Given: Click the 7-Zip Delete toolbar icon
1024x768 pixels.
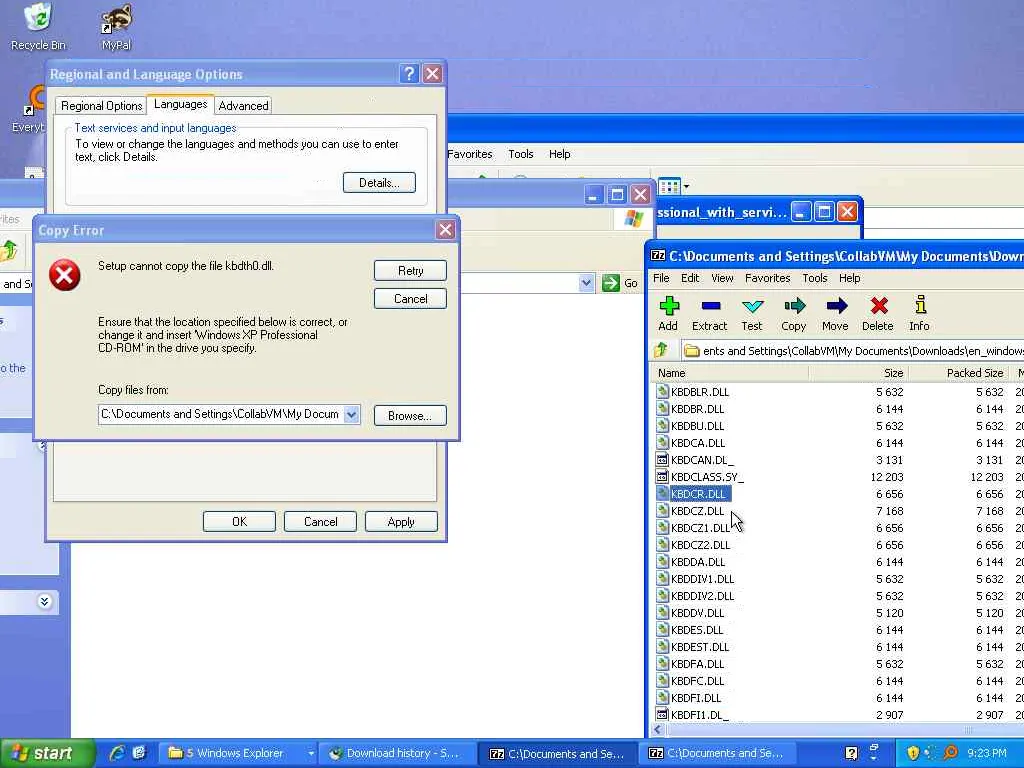Looking at the screenshot, I should 878,313.
